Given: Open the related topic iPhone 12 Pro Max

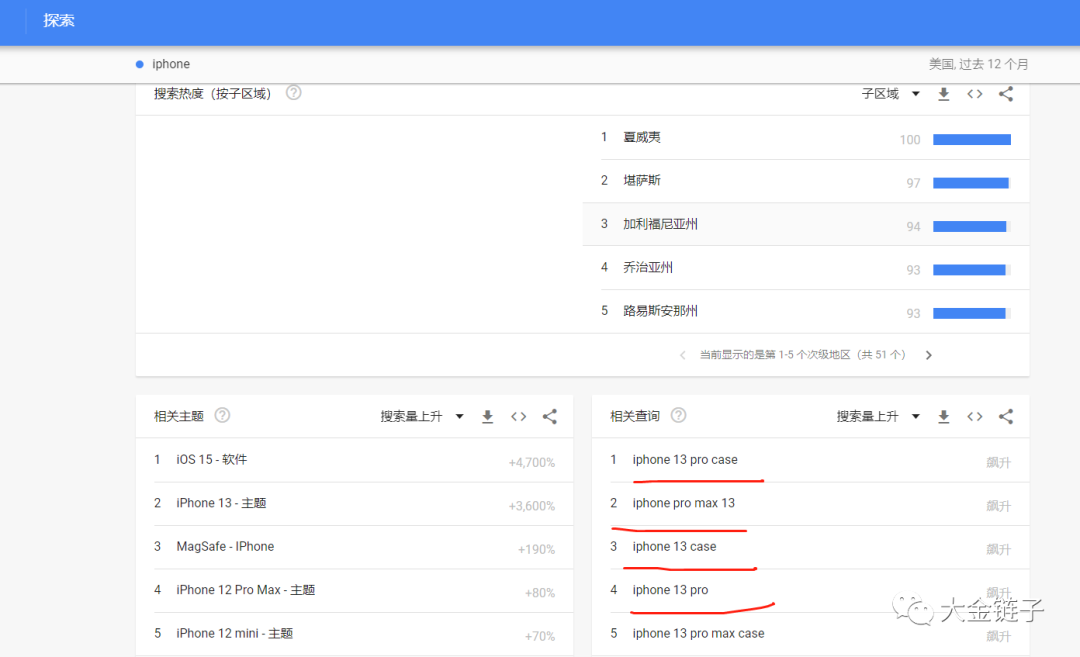Looking at the screenshot, I should click(246, 590).
